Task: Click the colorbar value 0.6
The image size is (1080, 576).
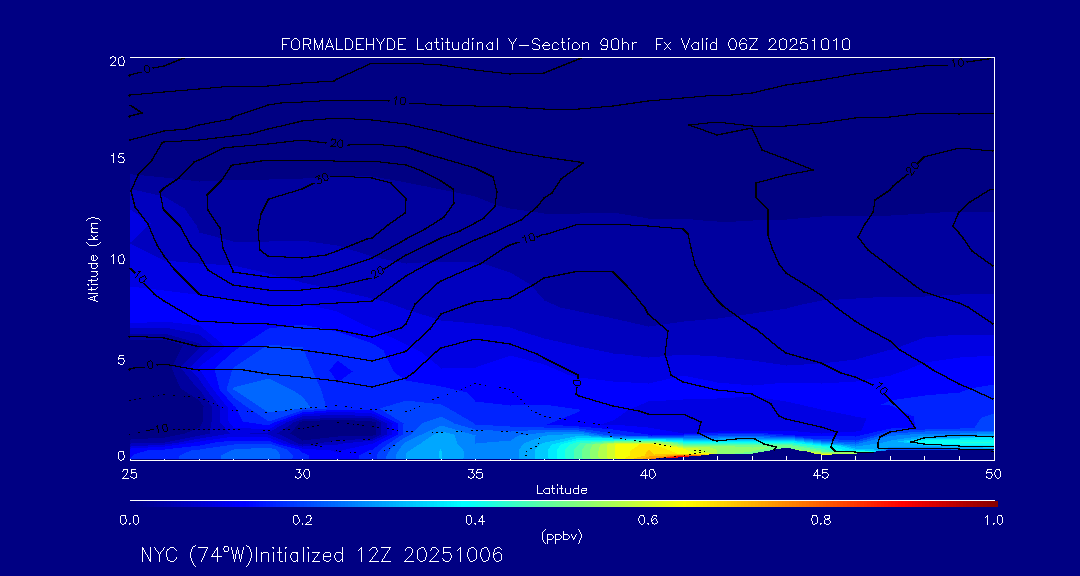Action: 648,520
